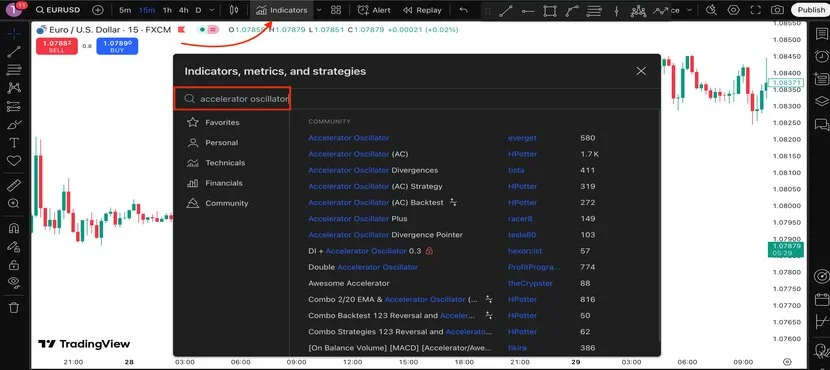Select the crosshair cursor tool
This screenshot has width=830, height=370.
click(x=14, y=33)
